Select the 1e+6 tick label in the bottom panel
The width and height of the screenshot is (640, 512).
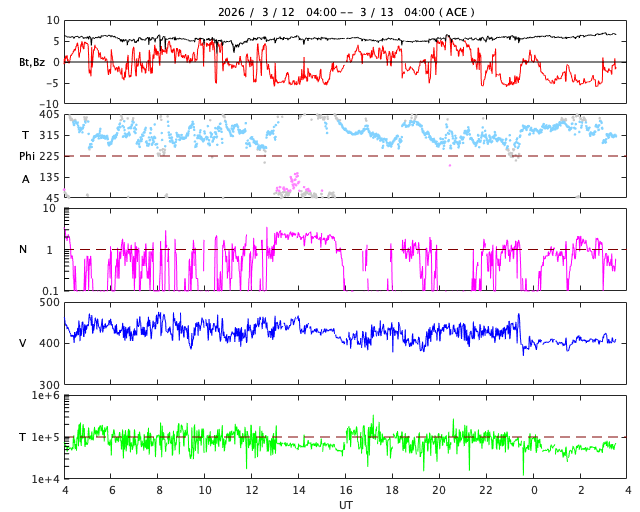point(45,396)
